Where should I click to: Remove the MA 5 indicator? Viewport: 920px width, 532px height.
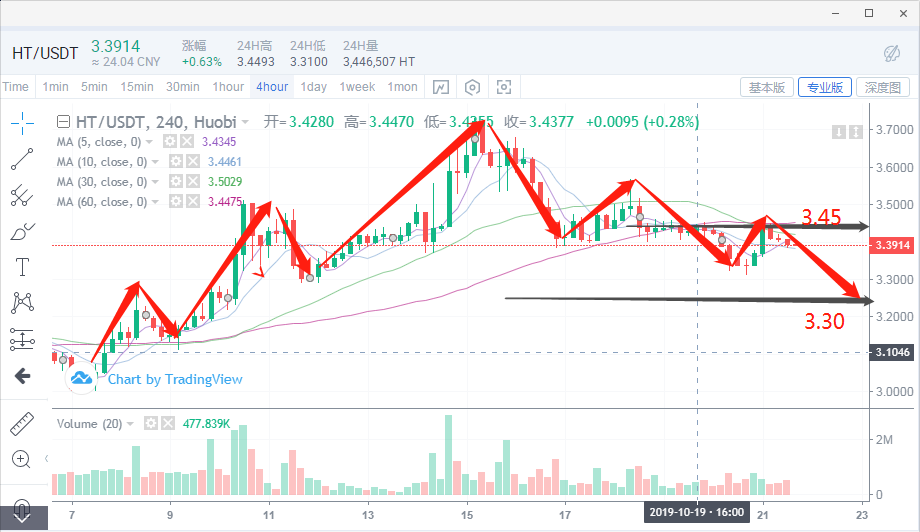[x=187, y=141]
